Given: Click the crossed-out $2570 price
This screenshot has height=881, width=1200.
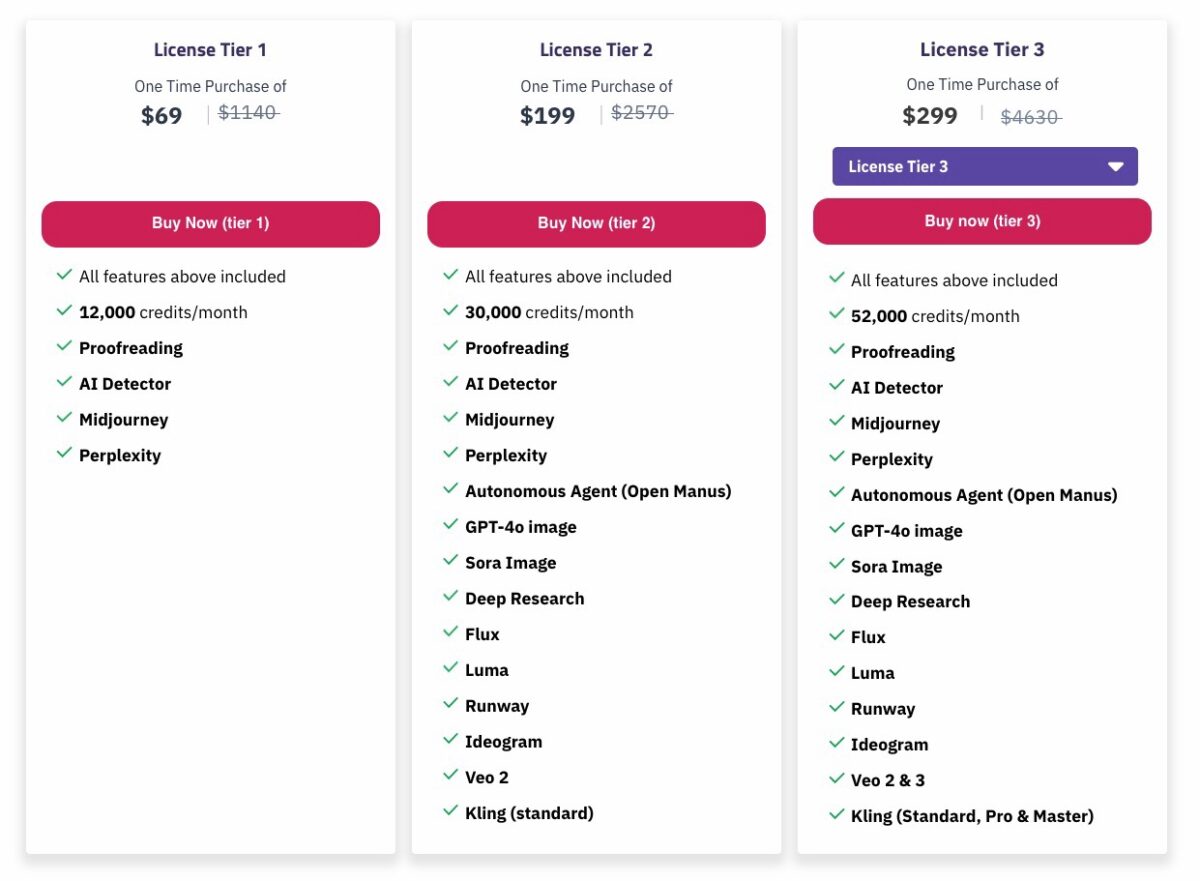Looking at the screenshot, I should click(641, 113).
